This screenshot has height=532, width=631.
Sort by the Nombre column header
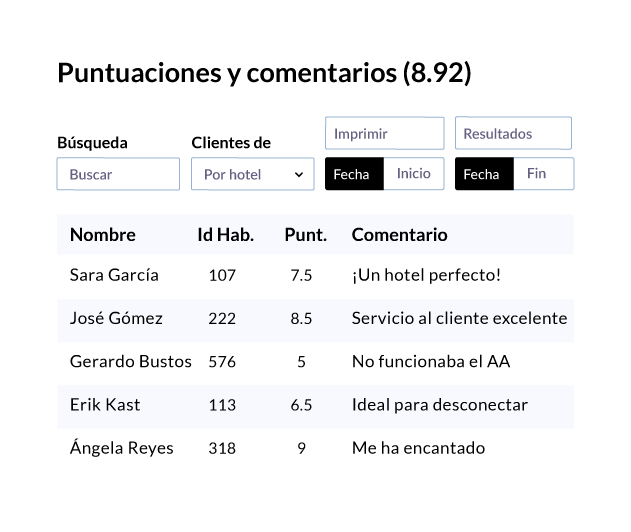(x=103, y=235)
